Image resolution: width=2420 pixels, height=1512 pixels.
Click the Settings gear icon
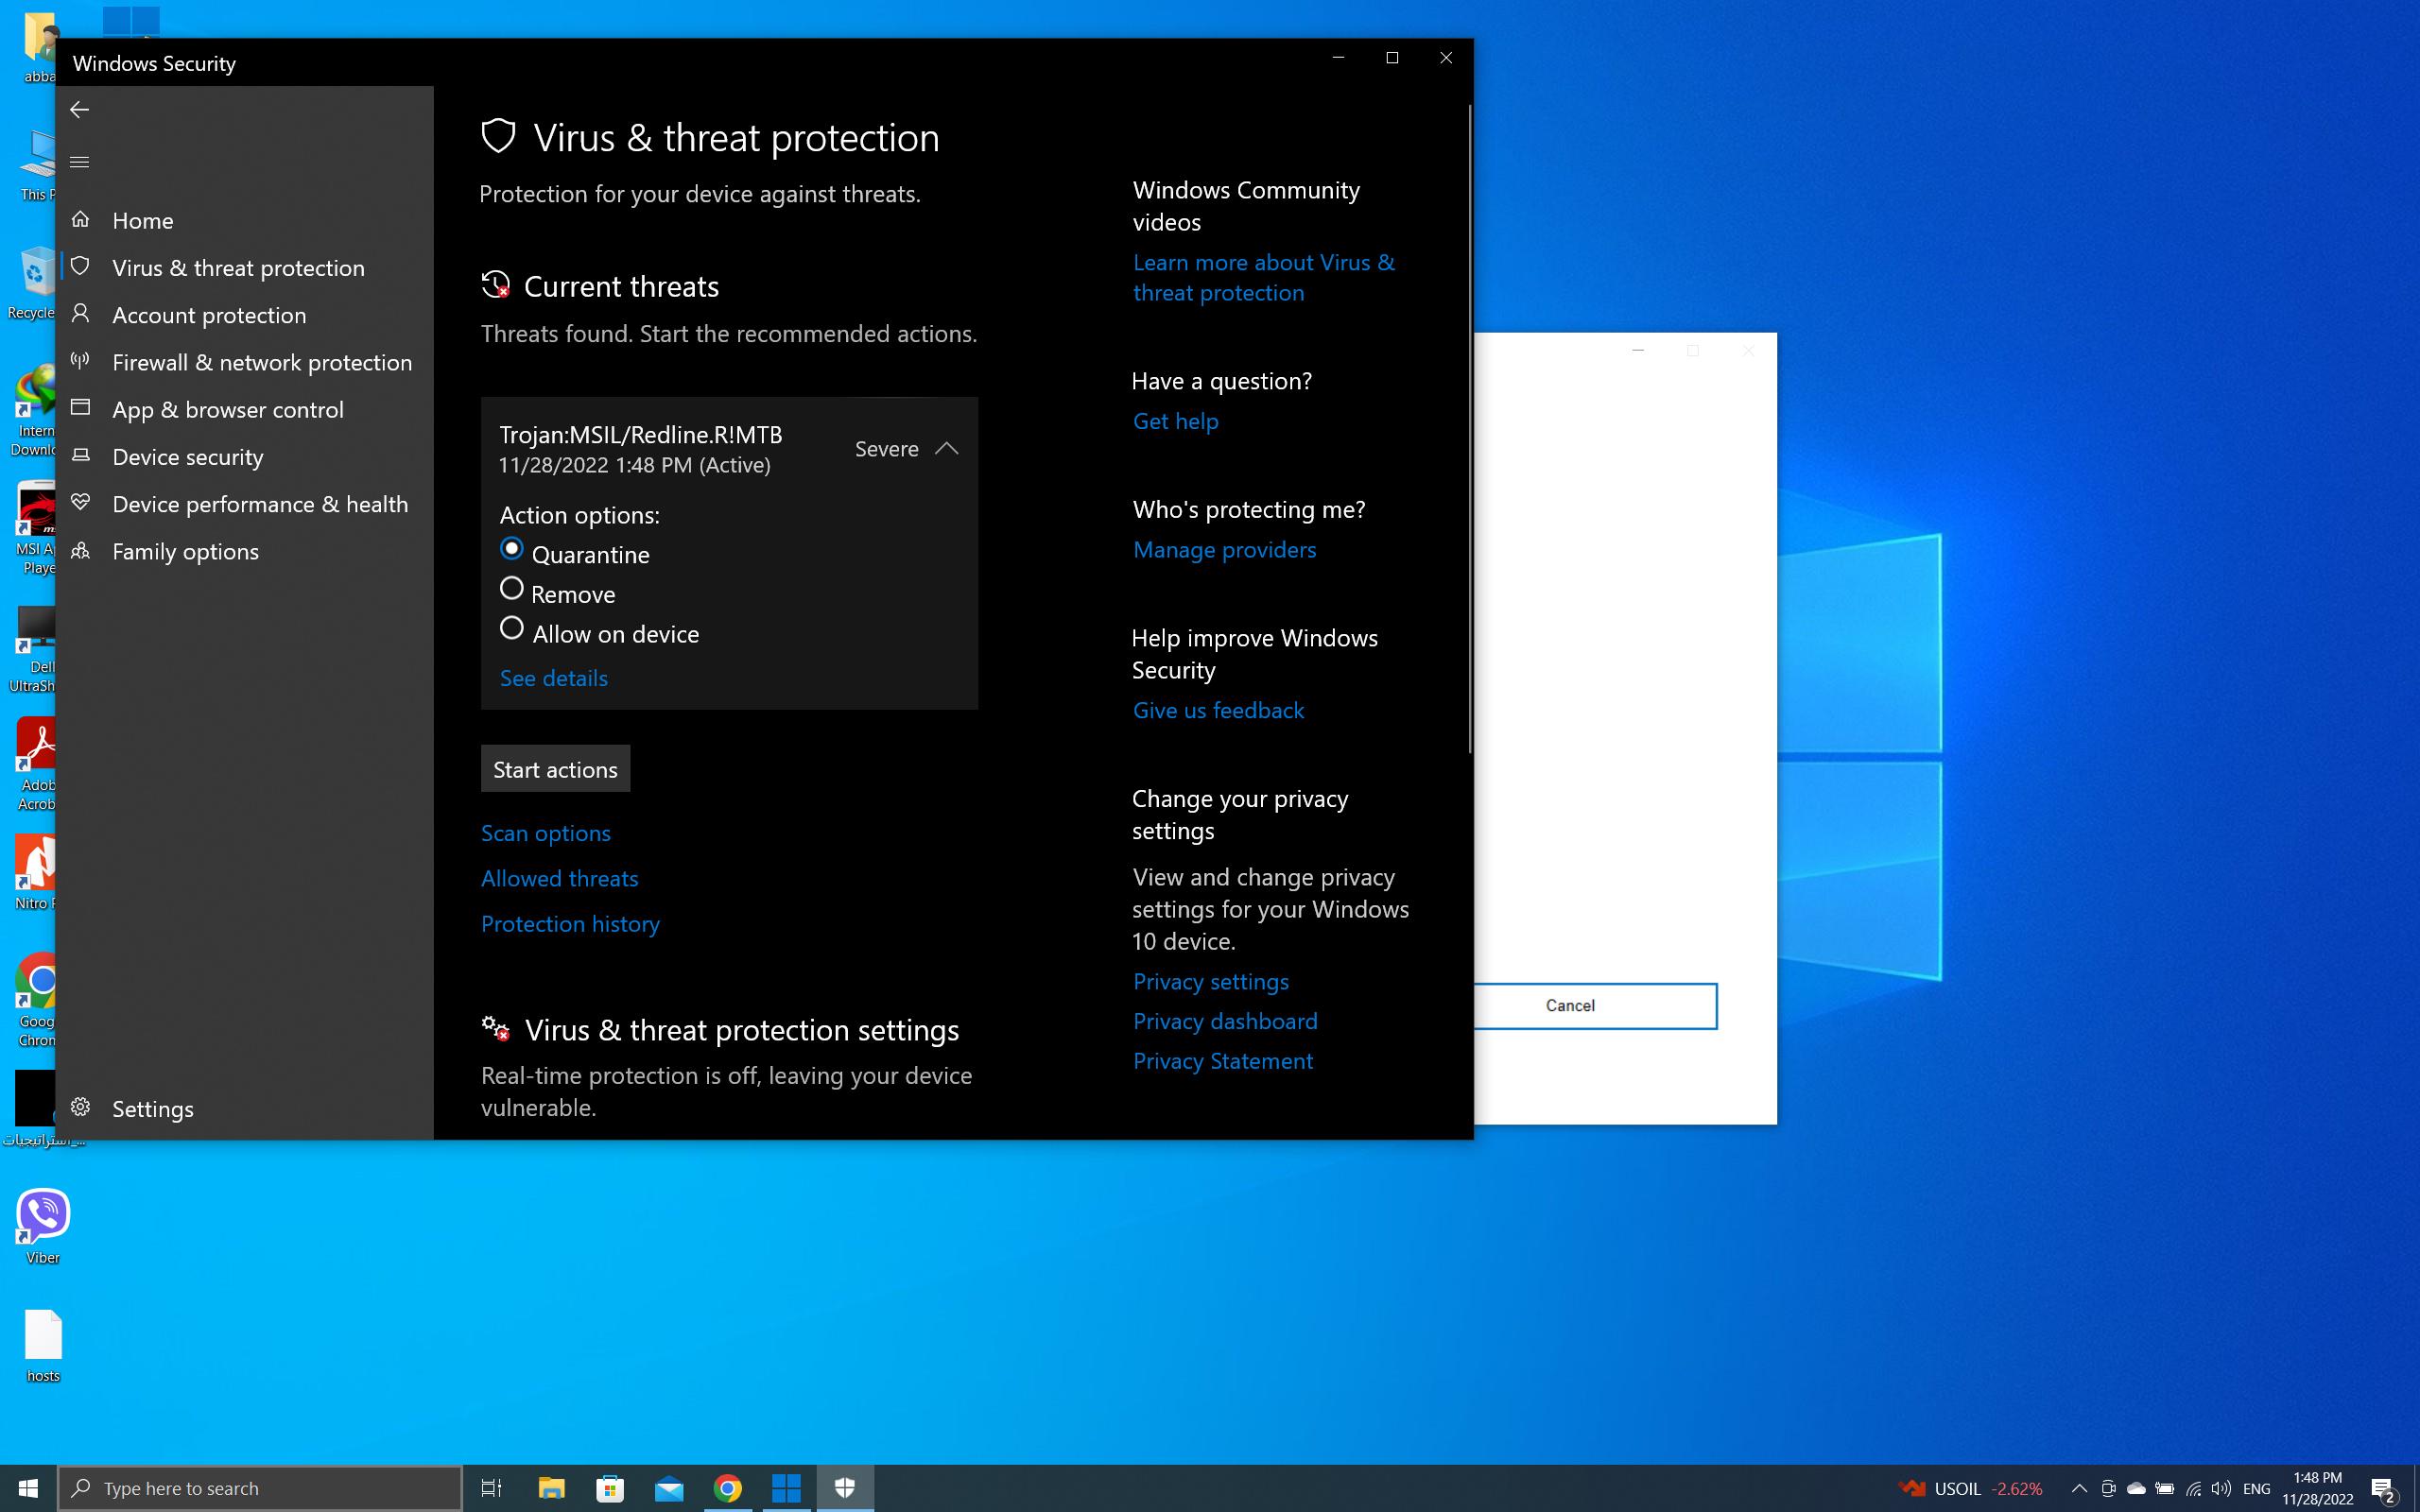pyautogui.click(x=81, y=1107)
